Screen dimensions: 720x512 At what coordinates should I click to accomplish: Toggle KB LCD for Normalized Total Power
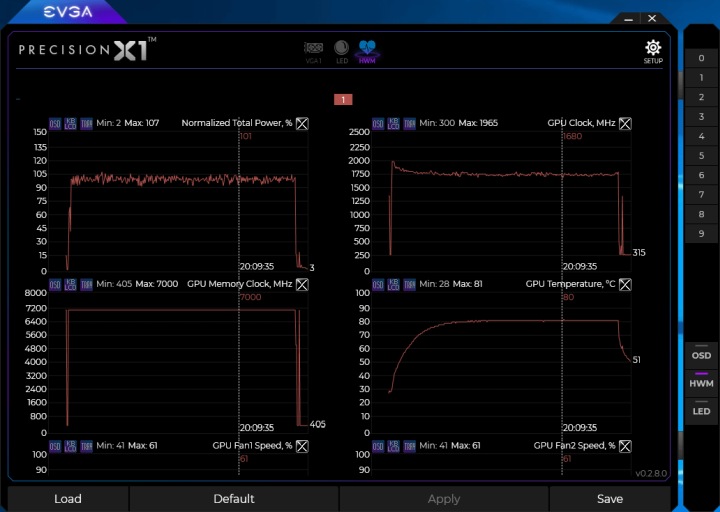coord(70,124)
